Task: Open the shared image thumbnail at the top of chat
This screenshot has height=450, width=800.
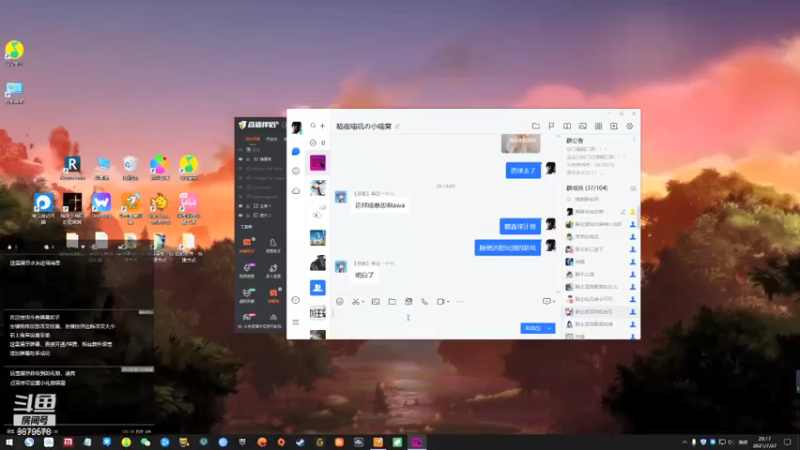Action: (x=520, y=143)
